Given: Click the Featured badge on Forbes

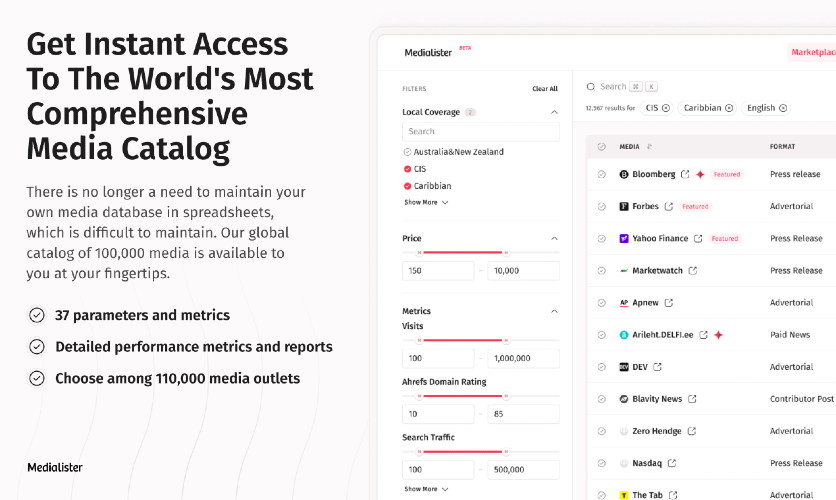Looking at the screenshot, I should point(695,206).
